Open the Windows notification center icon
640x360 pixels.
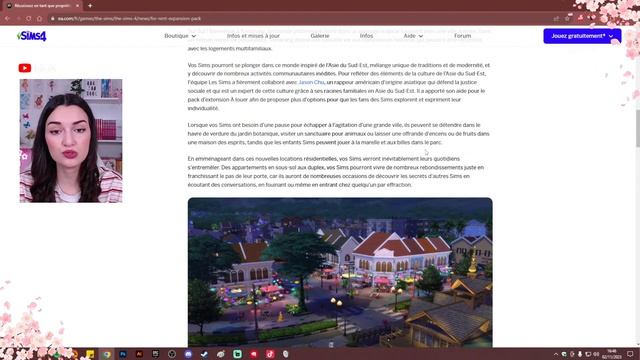[630, 354]
